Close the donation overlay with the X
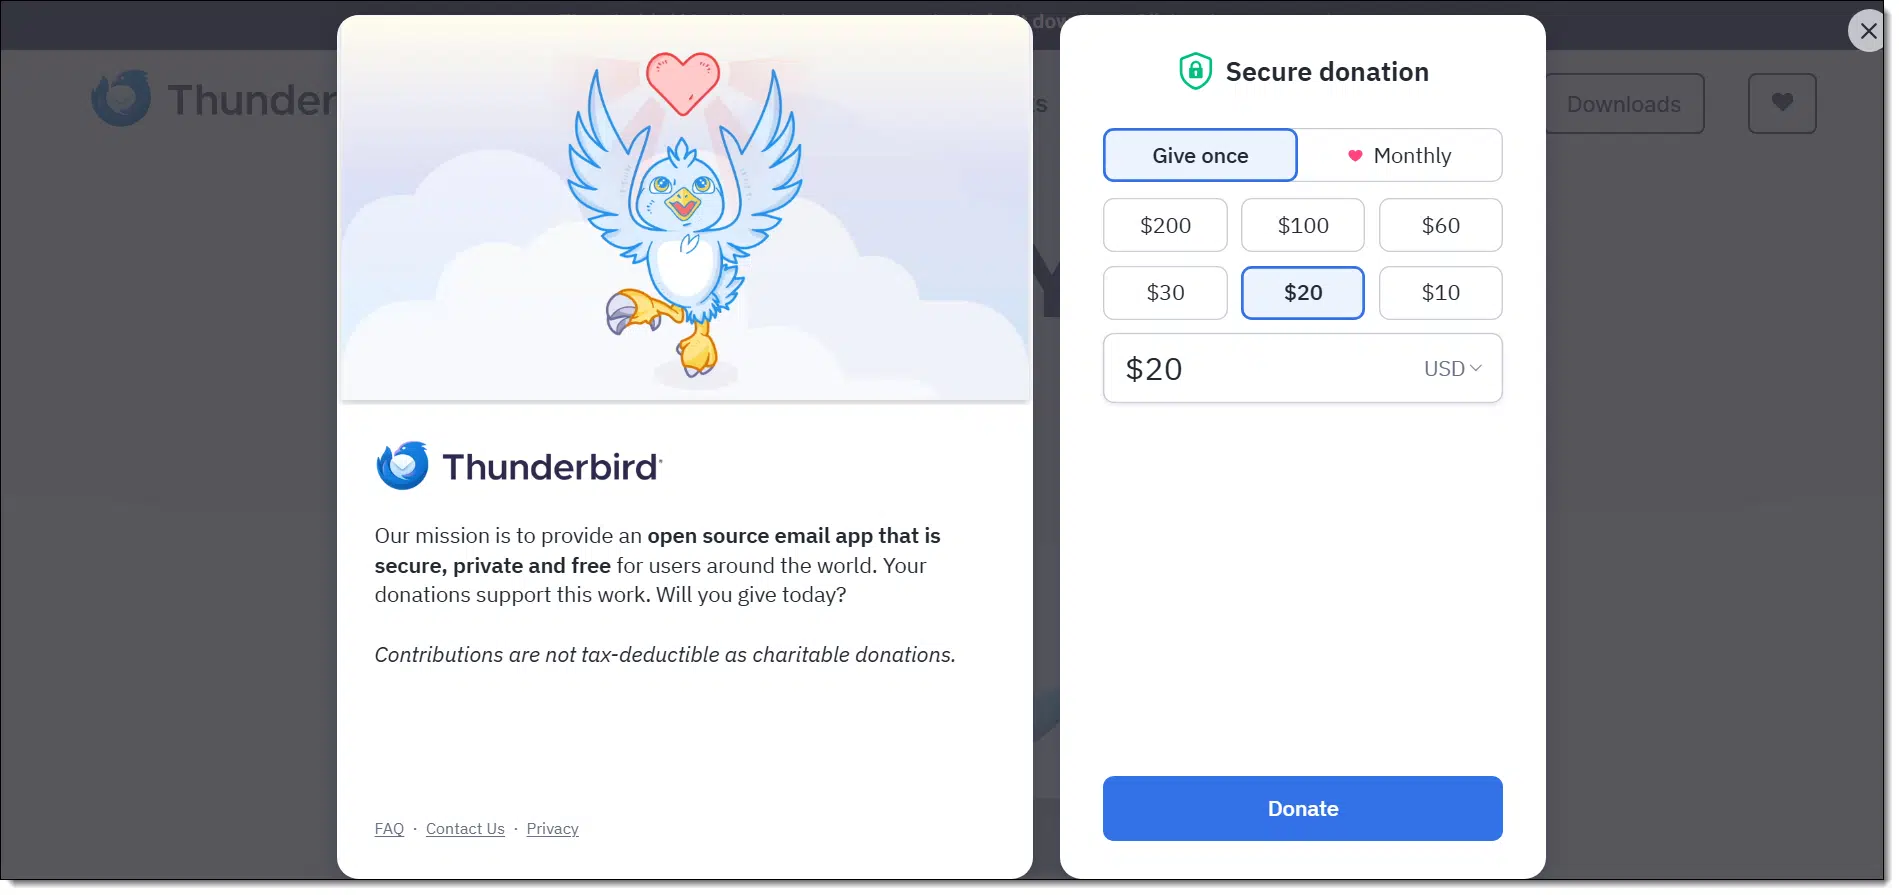This screenshot has height=895, width=1899. coord(1868,31)
